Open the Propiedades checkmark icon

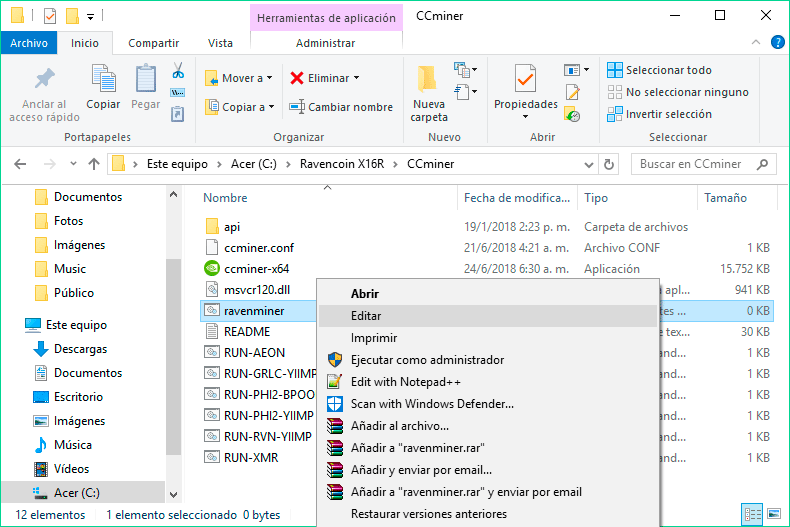(525, 79)
